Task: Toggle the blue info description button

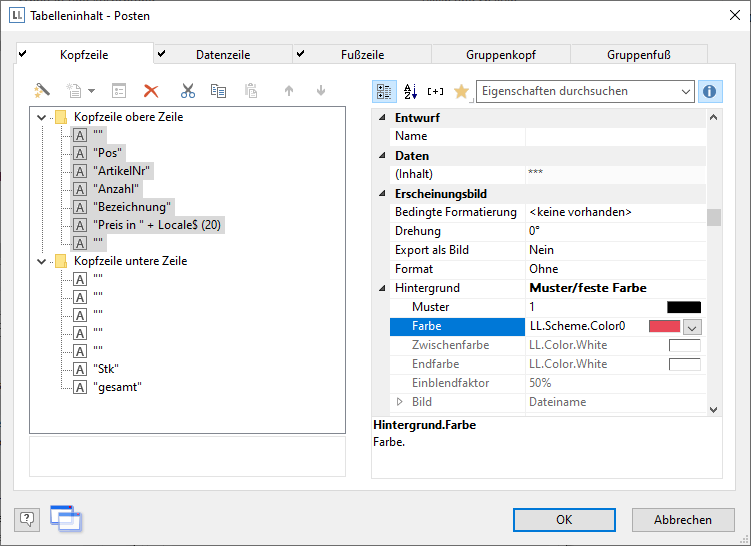Action: [x=710, y=91]
